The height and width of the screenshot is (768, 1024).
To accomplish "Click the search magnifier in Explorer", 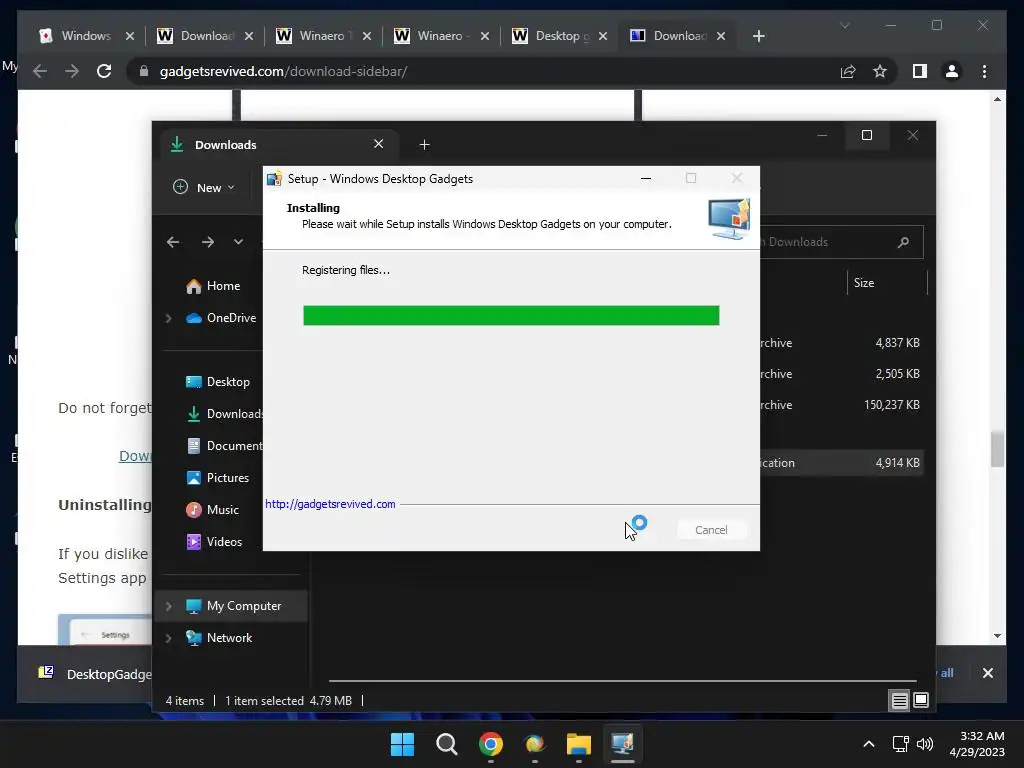I will tap(904, 242).
